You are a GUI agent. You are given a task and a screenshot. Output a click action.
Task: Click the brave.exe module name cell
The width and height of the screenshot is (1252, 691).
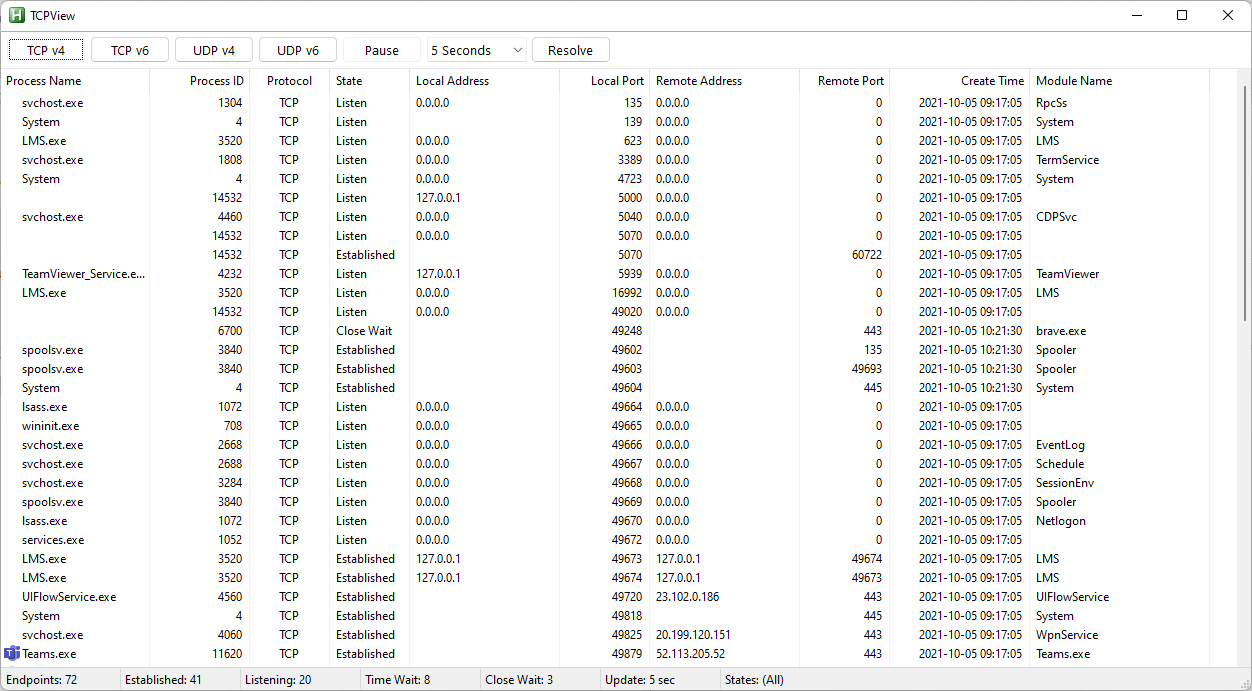pyautogui.click(x=1061, y=331)
